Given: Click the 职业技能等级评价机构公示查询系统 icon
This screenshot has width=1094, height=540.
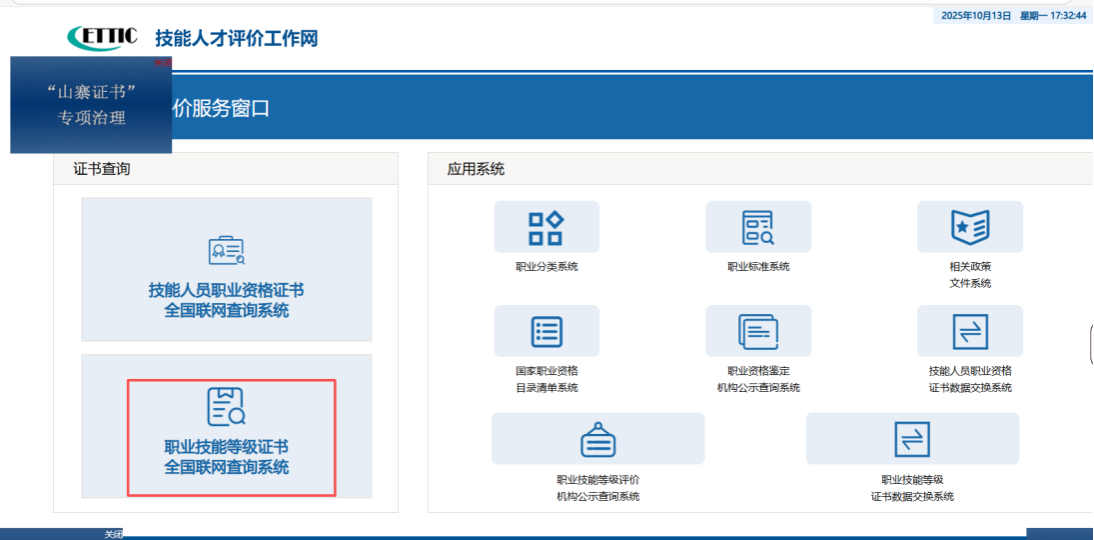Looking at the screenshot, I should tap(597, 439).
